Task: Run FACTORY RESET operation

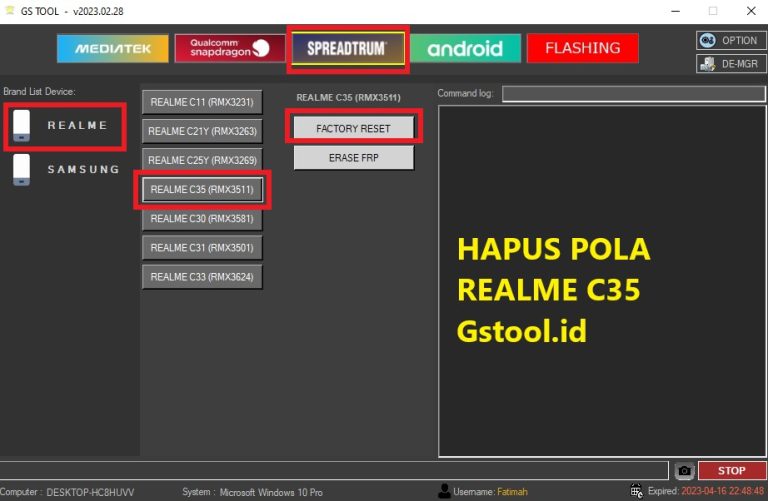Action: click(x=354, y=128)
